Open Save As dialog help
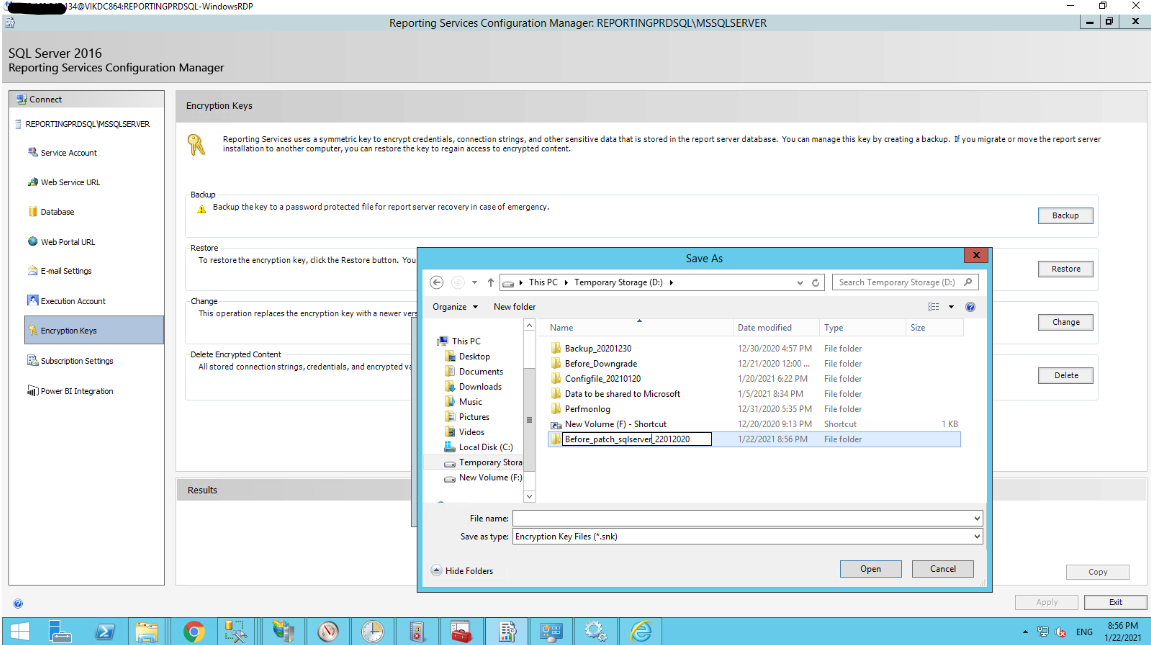The width and height of the screenshot is (1151, 645). pos(970,307)
